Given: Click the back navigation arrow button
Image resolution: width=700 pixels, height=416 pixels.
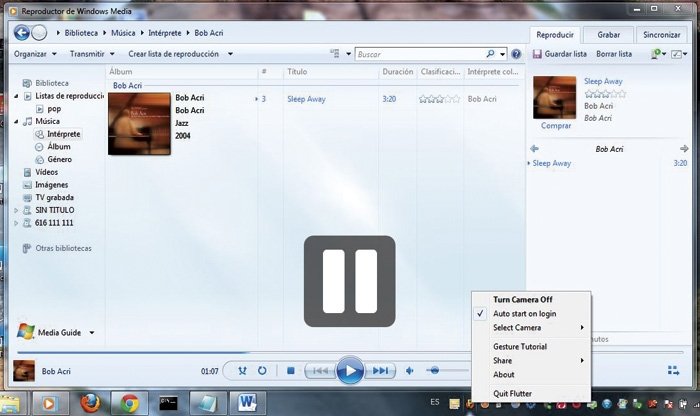Looking at the screenshot, I should (21, 33).
